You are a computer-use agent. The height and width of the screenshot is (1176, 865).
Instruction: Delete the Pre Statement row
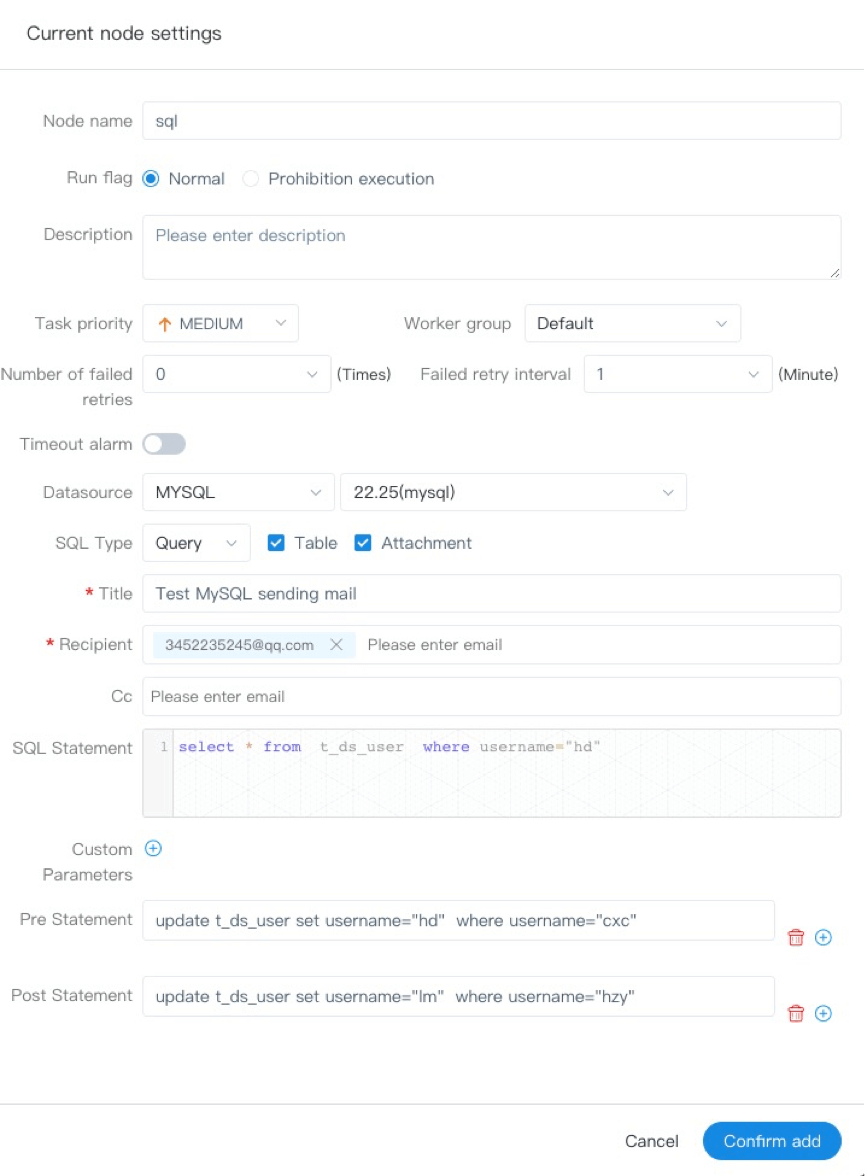[796, 938]
